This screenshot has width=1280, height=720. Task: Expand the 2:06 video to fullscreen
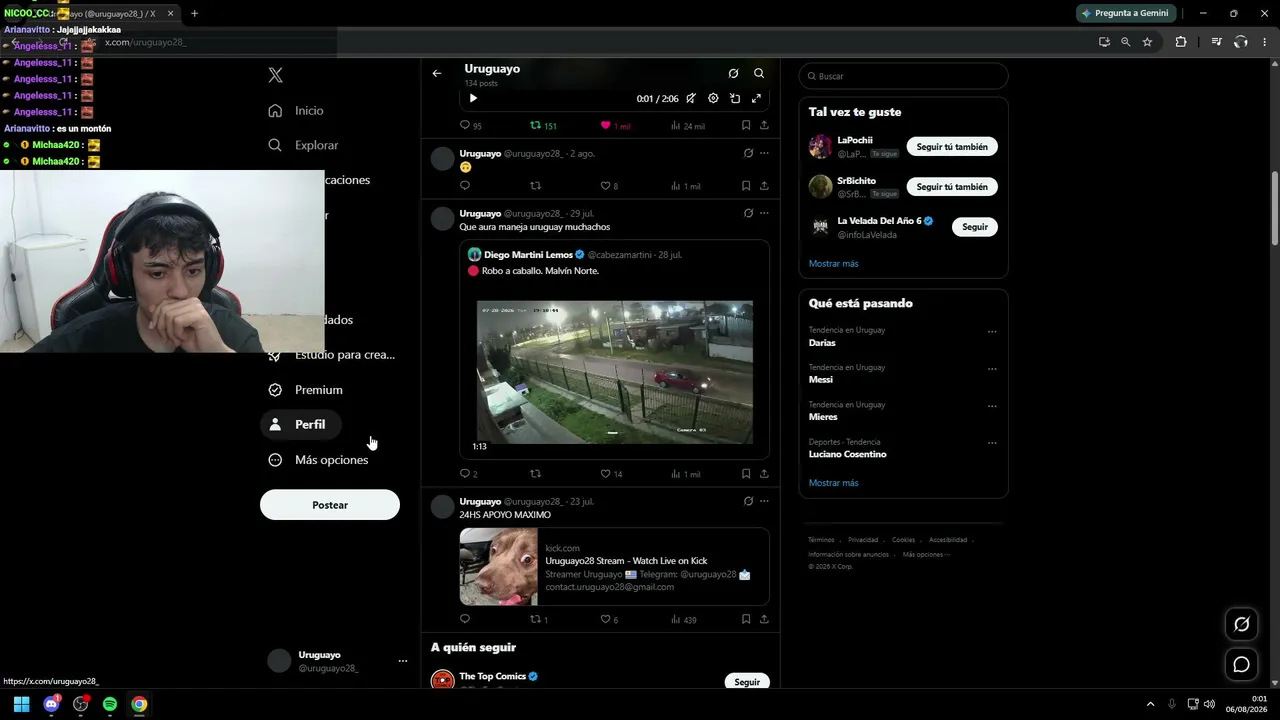(x=756, y=98)
